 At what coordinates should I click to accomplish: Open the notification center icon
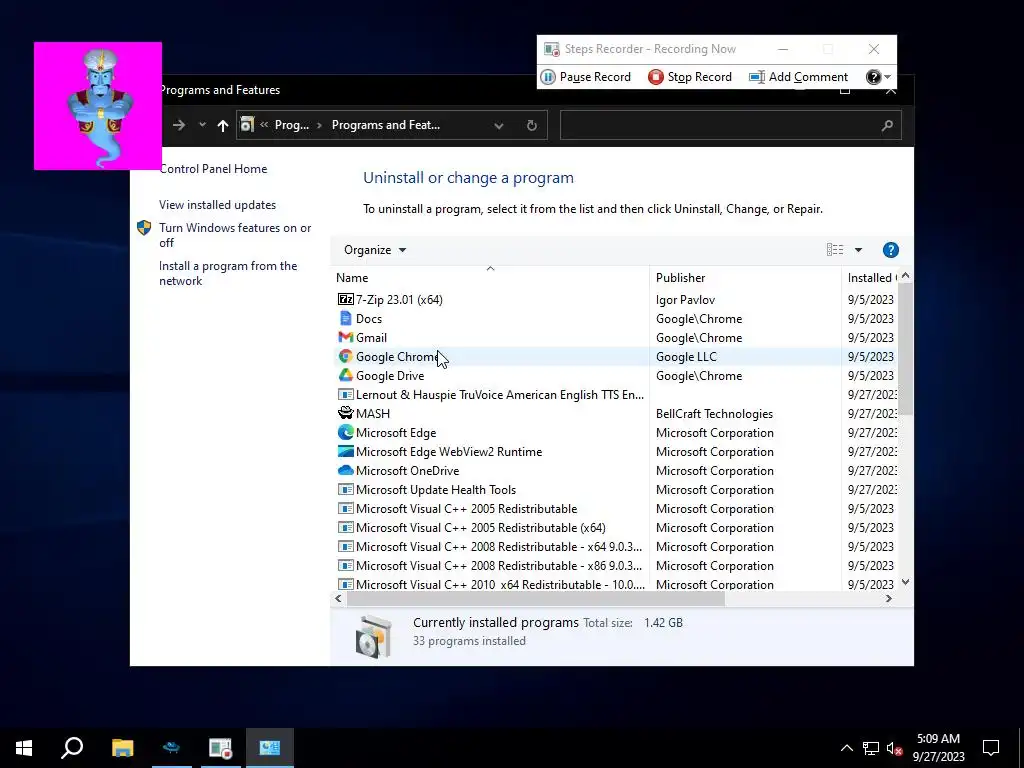point(991,748)
